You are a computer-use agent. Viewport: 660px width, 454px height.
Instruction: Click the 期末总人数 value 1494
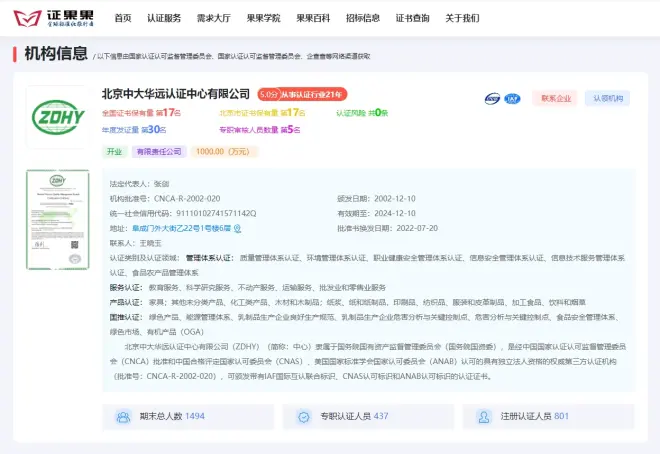pyautogui.click(x=195, y=416)
